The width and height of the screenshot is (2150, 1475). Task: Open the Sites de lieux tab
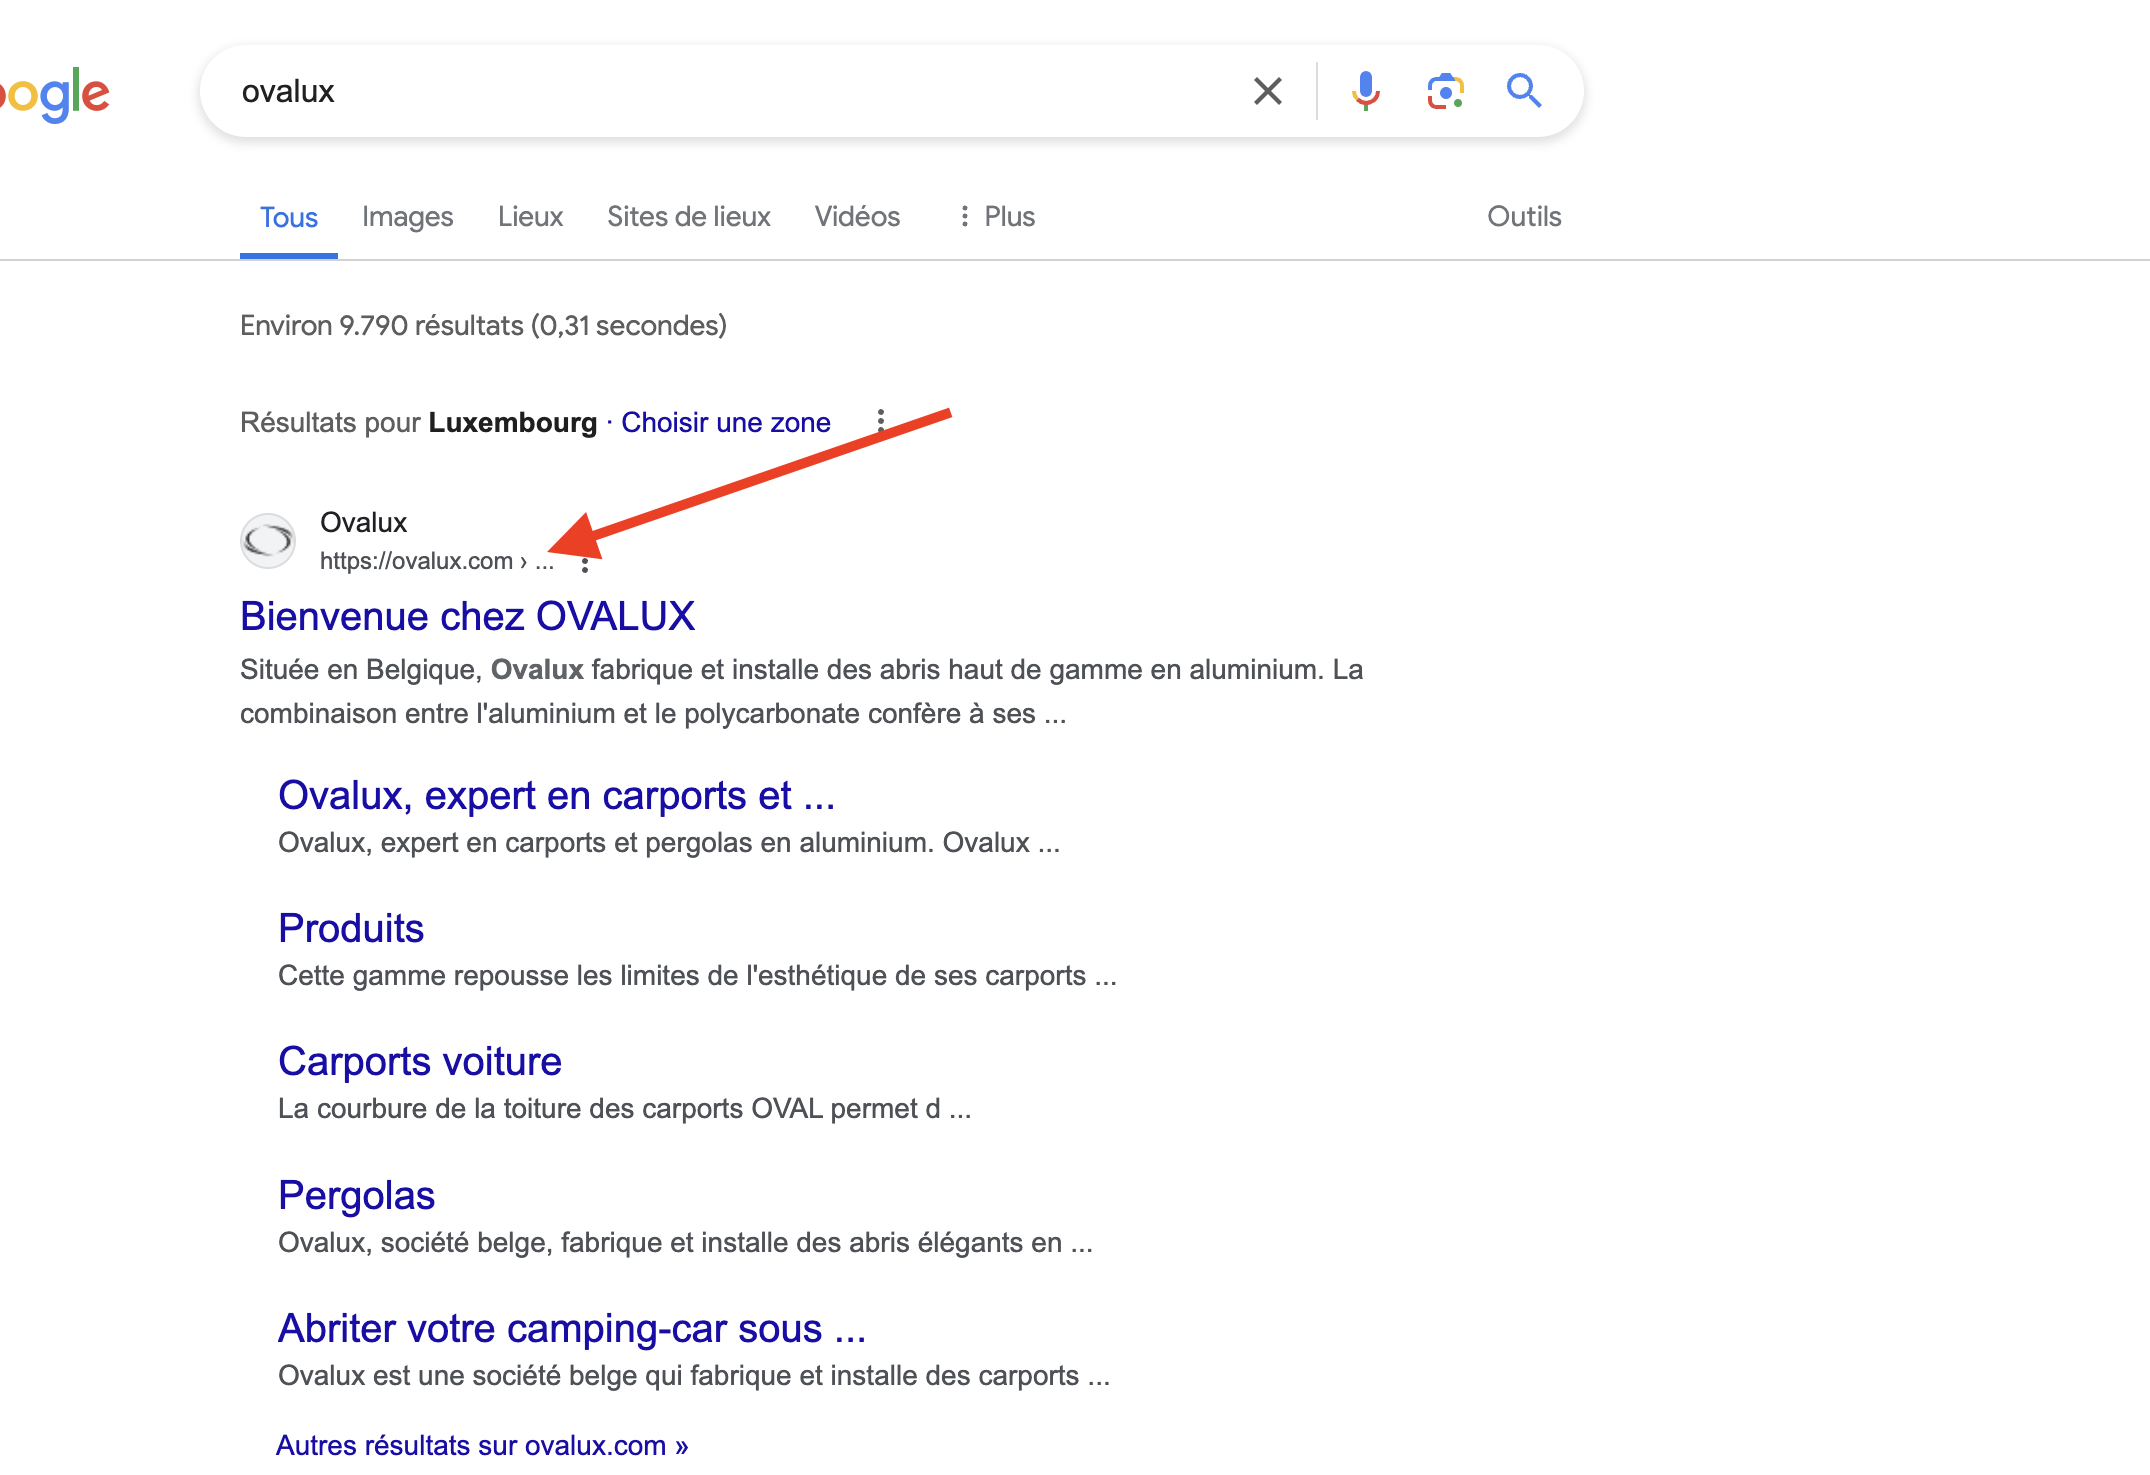[688, 217]
